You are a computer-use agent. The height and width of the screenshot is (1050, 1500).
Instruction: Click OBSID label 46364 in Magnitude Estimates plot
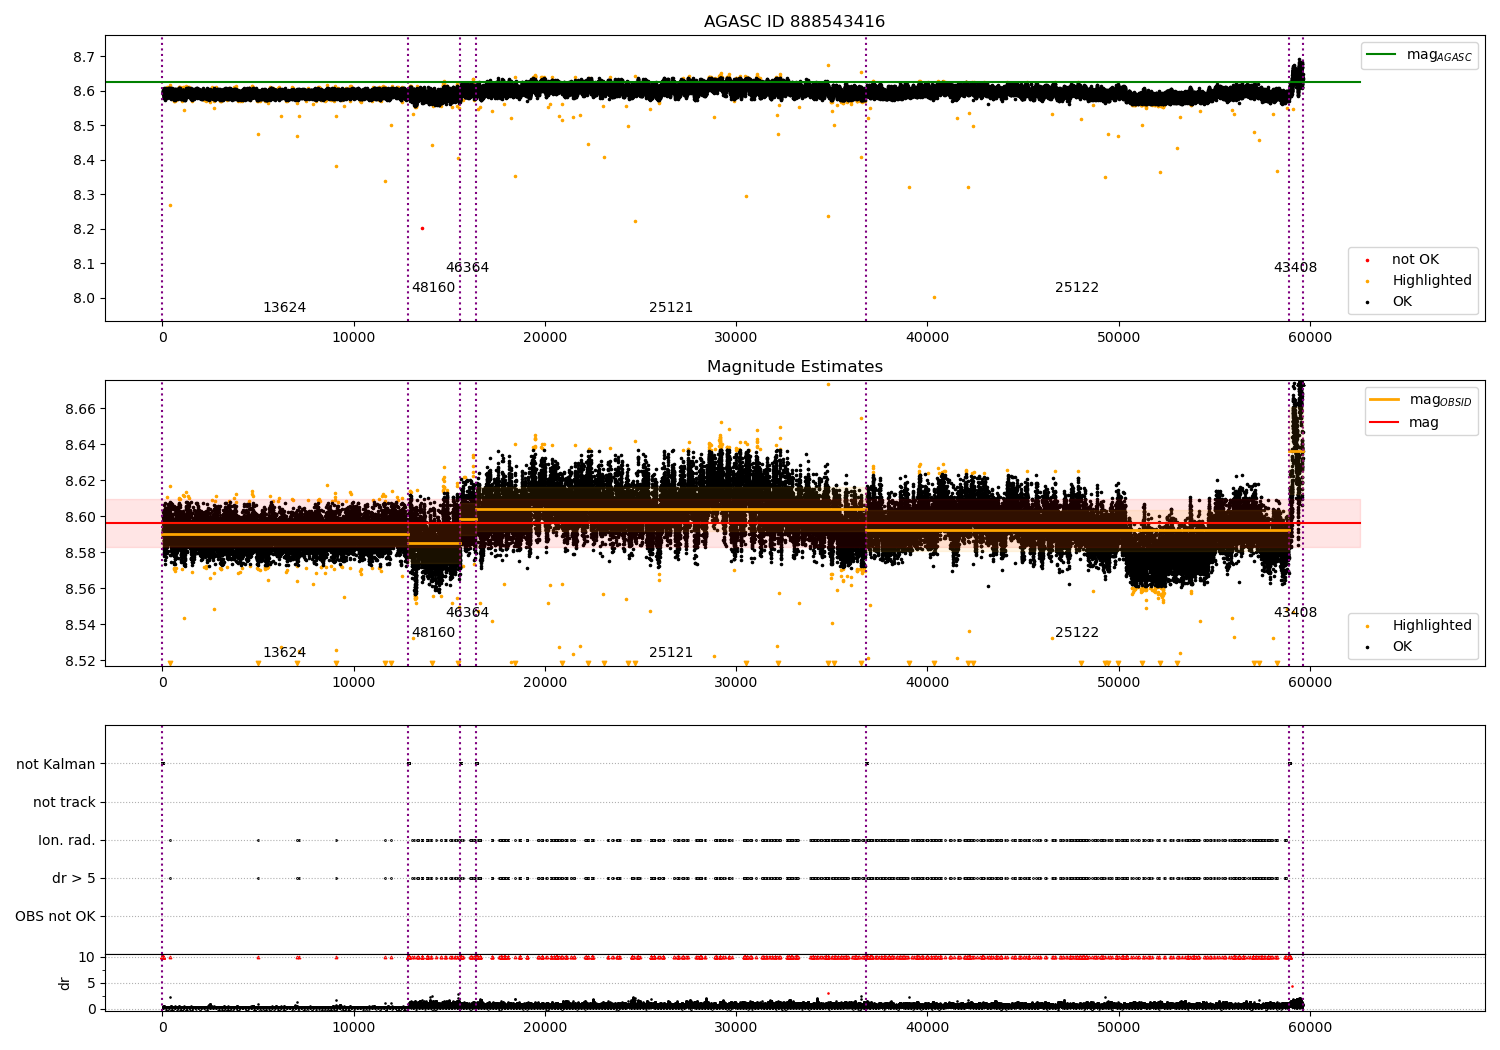click(x=467, y=613)
